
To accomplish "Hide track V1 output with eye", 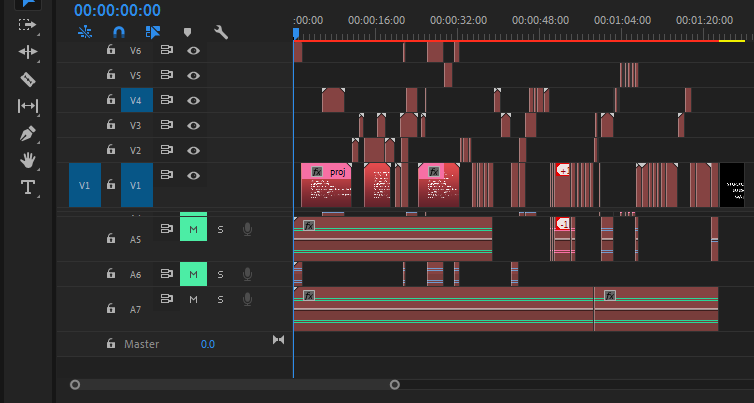I will (193, 176).
